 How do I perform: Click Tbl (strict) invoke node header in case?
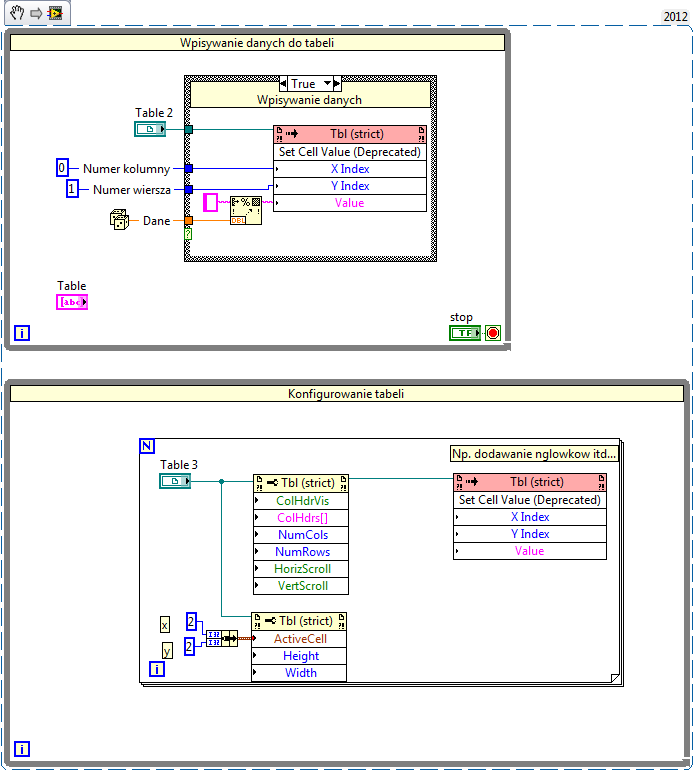[350, 134]
